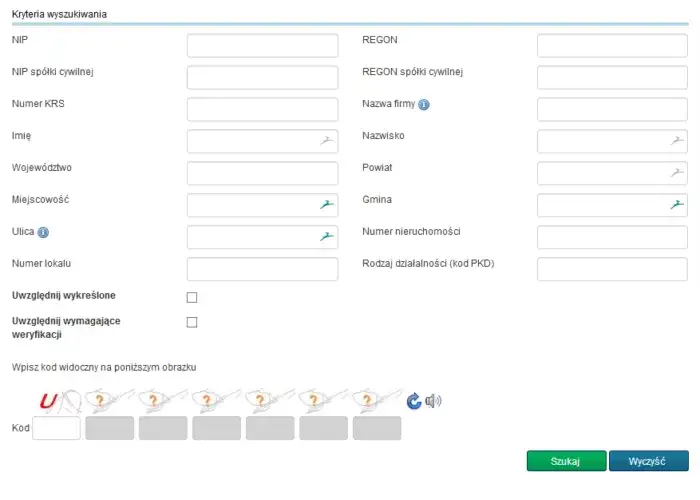Viewport: 700px width, 500px height.
Task: Play the audio captcha speaker icon
Action: (433, 401)
